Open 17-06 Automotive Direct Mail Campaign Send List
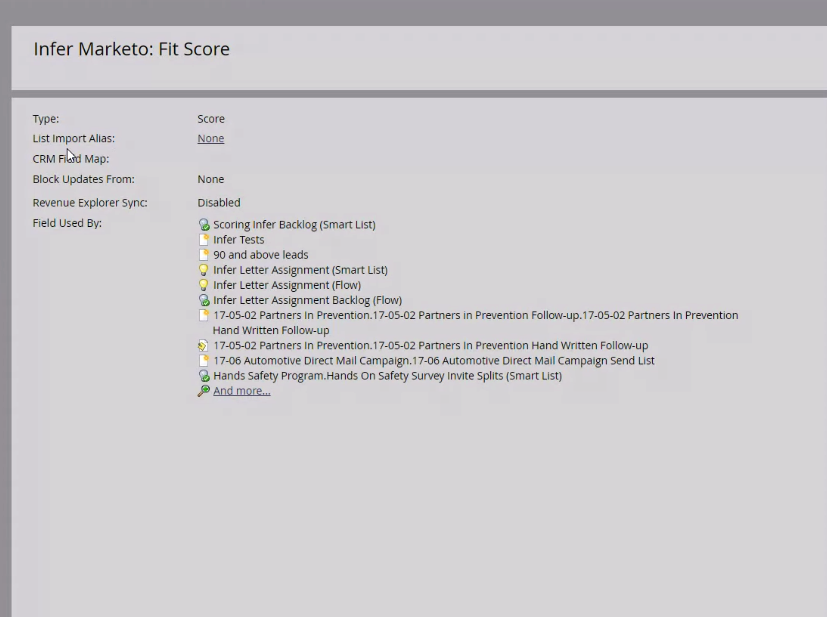Screen dimensions: 827x617 click(x=434, y=361)
